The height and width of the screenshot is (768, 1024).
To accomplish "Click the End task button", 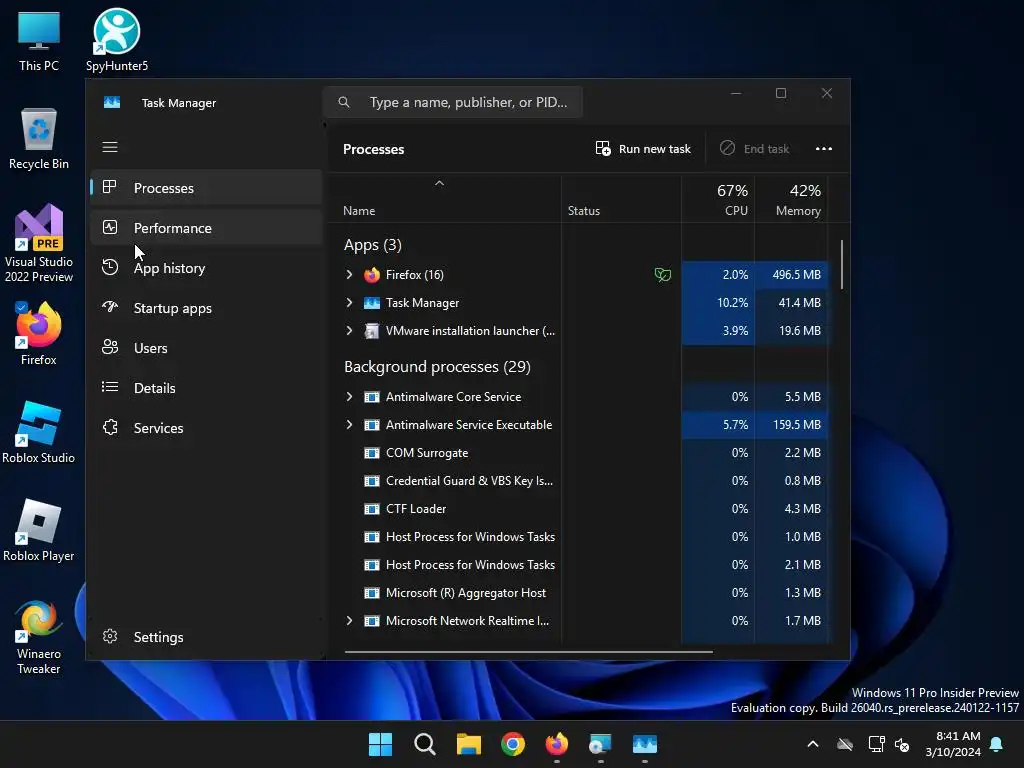I will [x=754, y=149].
